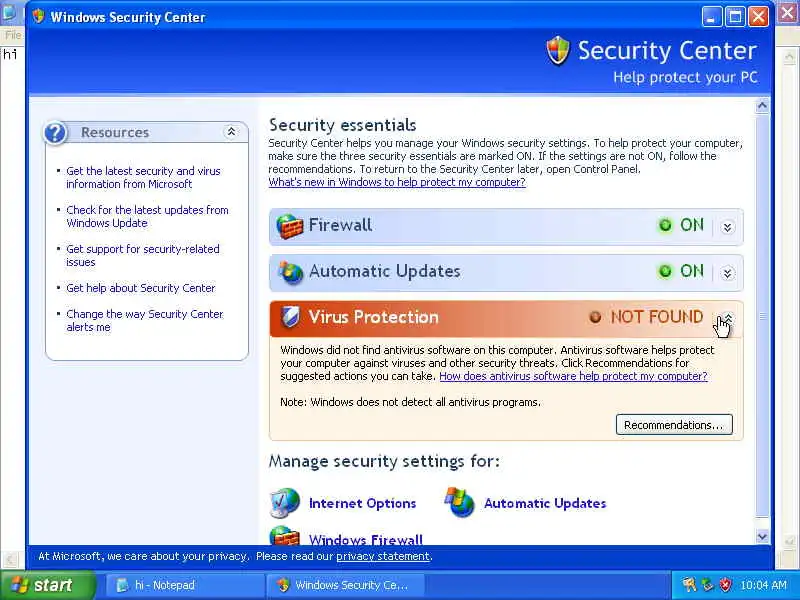Click the Virus Protection shield icon

point(290,317)
